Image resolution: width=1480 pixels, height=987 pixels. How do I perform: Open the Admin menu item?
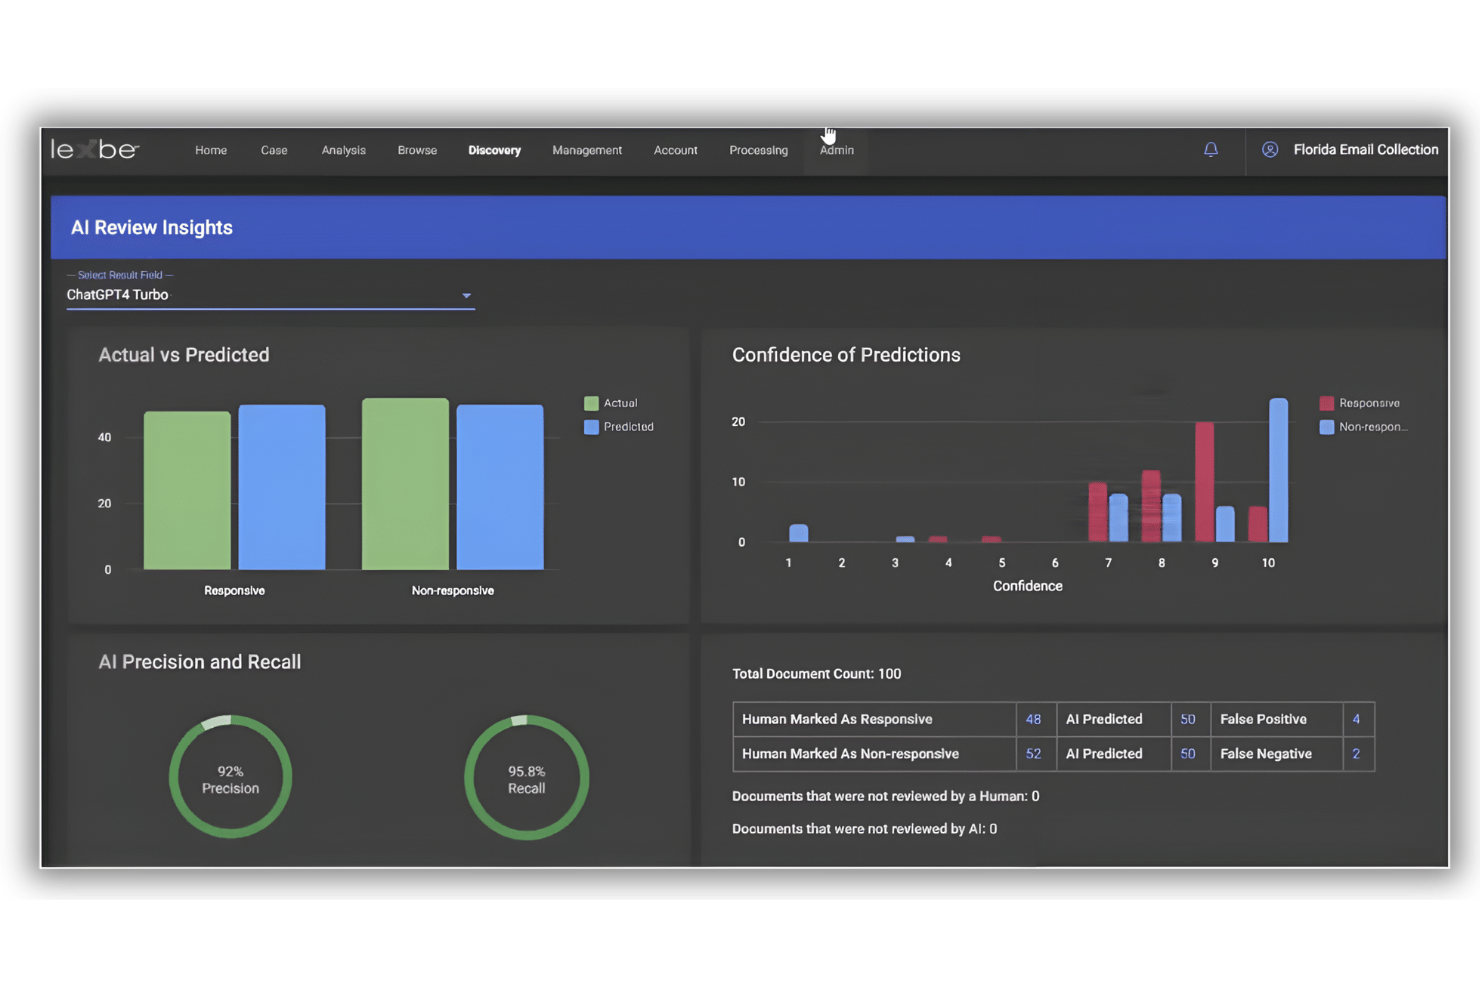[x=837, y=151]
